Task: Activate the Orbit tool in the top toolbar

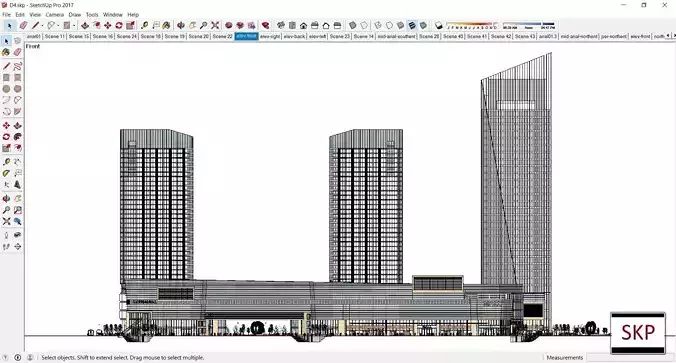Action: pyautogui.click(x=181, y=25)
